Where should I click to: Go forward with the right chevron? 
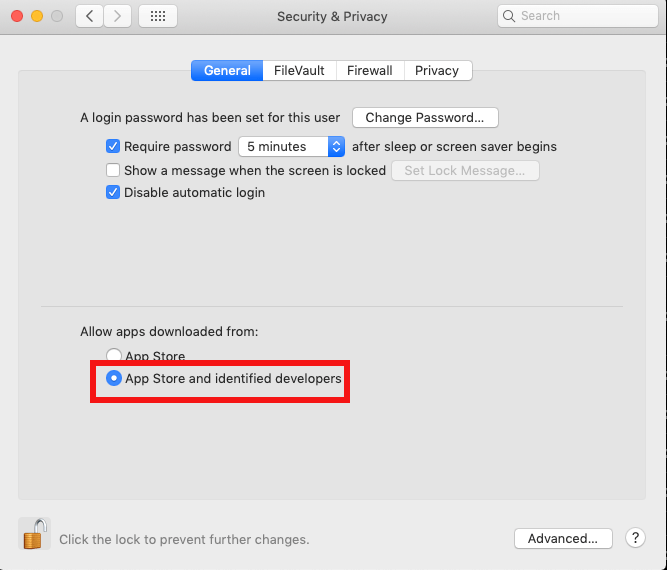[117, 16]
